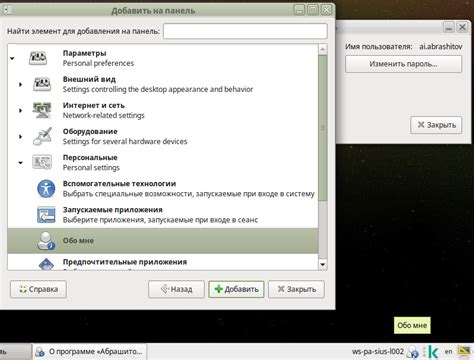
Task: Click Изменить пароль in user window
Action: point(403,64)
